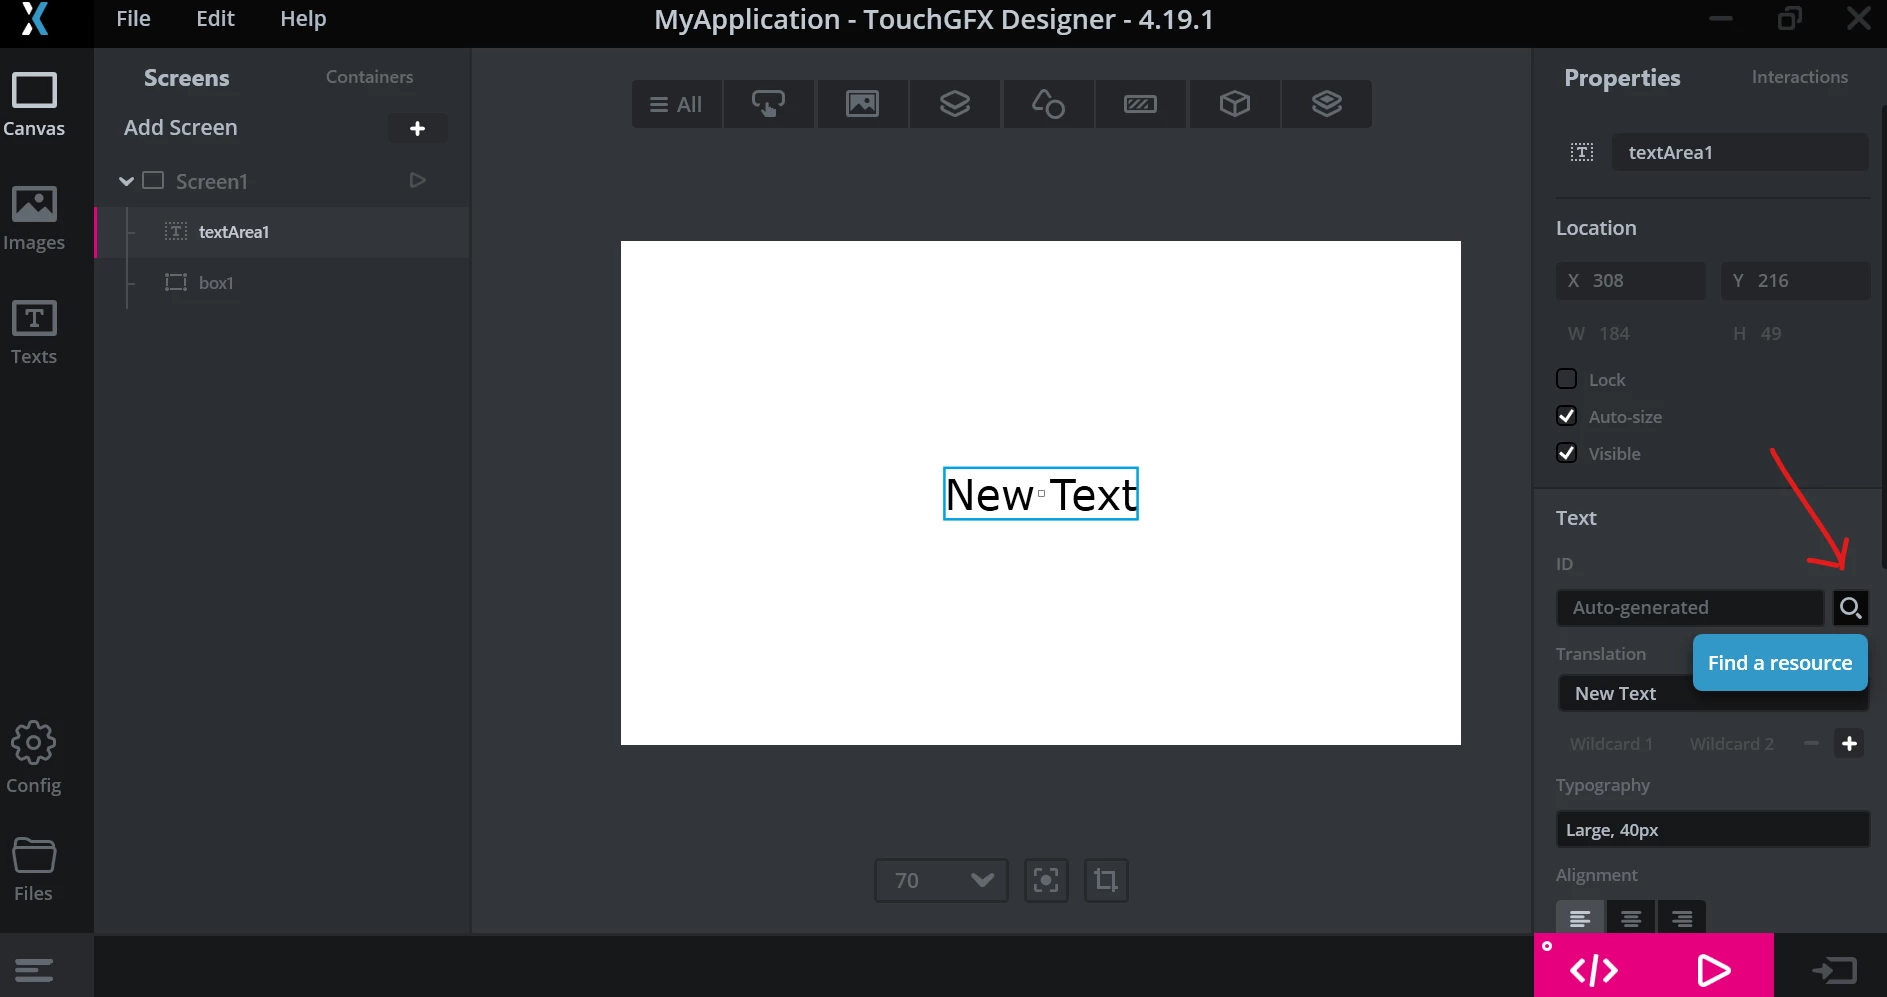The height and width of the screenshot is (997, 1887).
Task: Click the textArea1 name input field
Action: point(1740,152)
